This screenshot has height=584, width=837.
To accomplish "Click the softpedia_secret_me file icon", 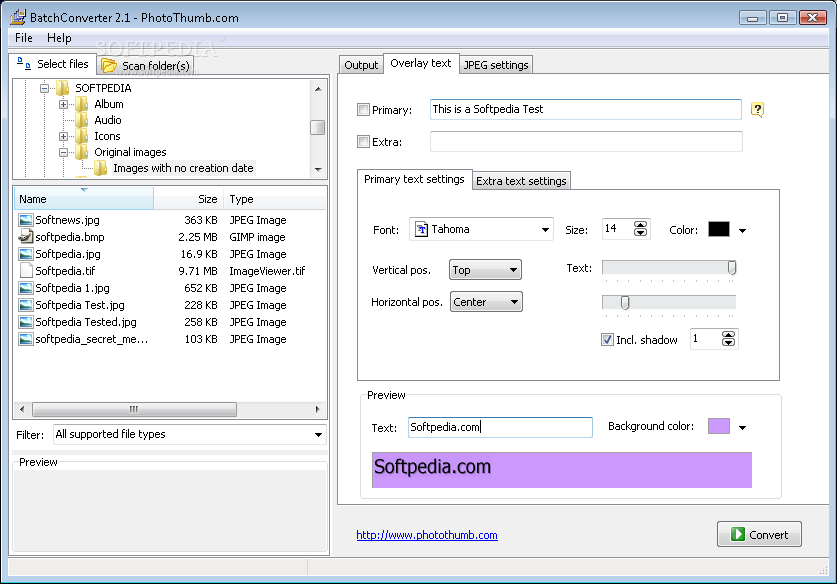I will point(26,340).
